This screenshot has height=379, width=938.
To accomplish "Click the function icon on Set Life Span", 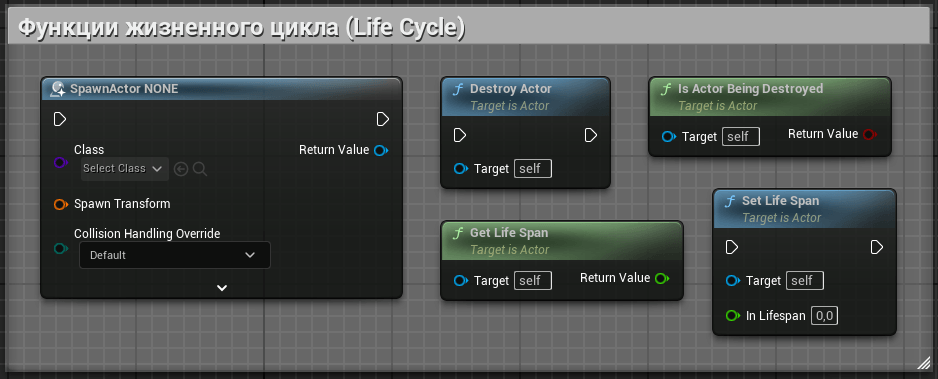I will 730,201.
